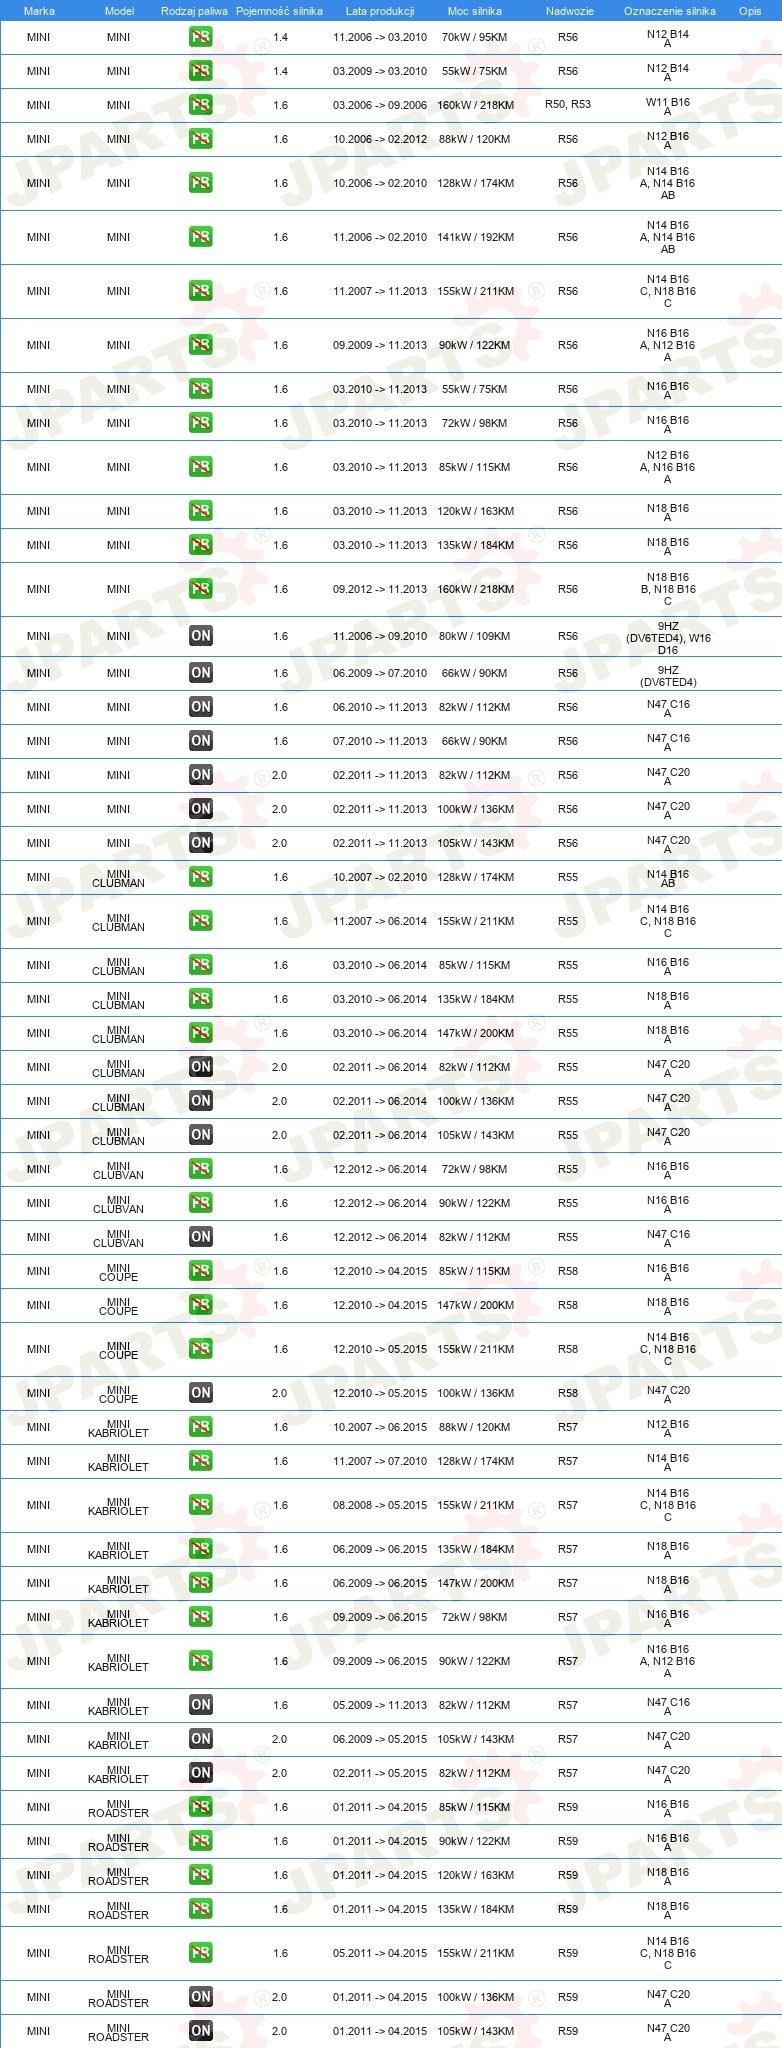The width and height of the screenshot is (782, 2048).
Task: Click the ON icon in the Roadster 100kW / 136KM row
Action: coord(200,1997)
